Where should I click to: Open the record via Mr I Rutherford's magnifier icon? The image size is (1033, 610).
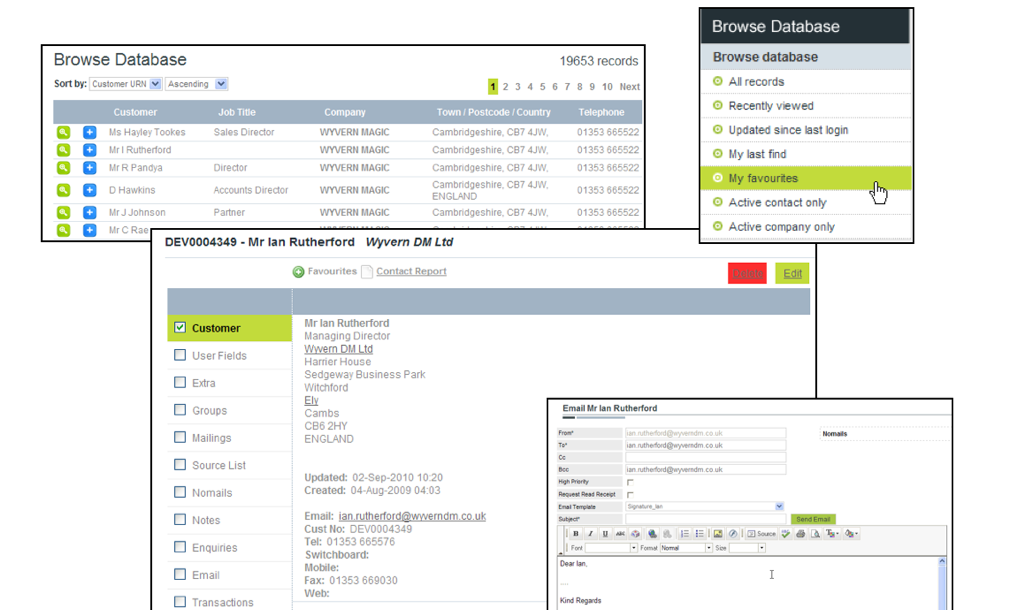click(x=63, y=150)
